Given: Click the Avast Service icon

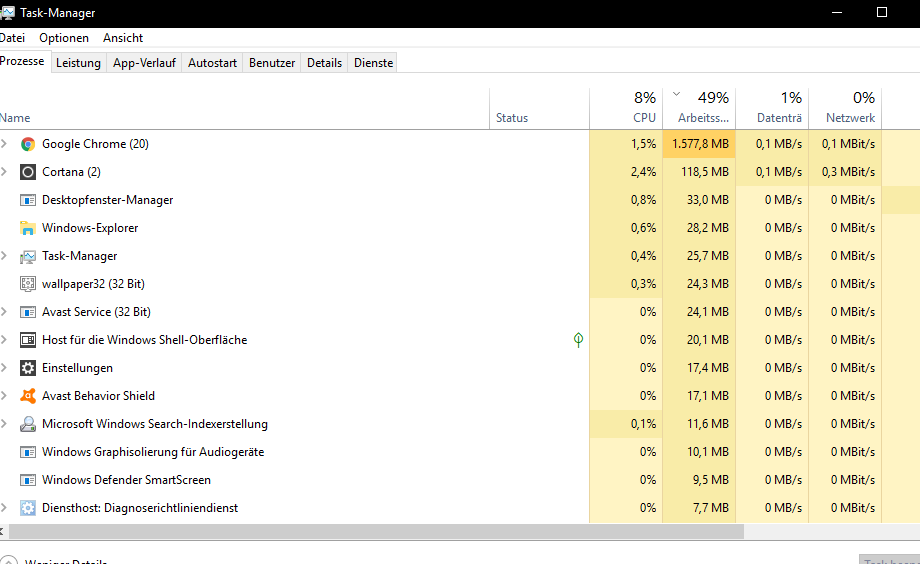Looking at the screenshot, I should click(x=28, y=312).
